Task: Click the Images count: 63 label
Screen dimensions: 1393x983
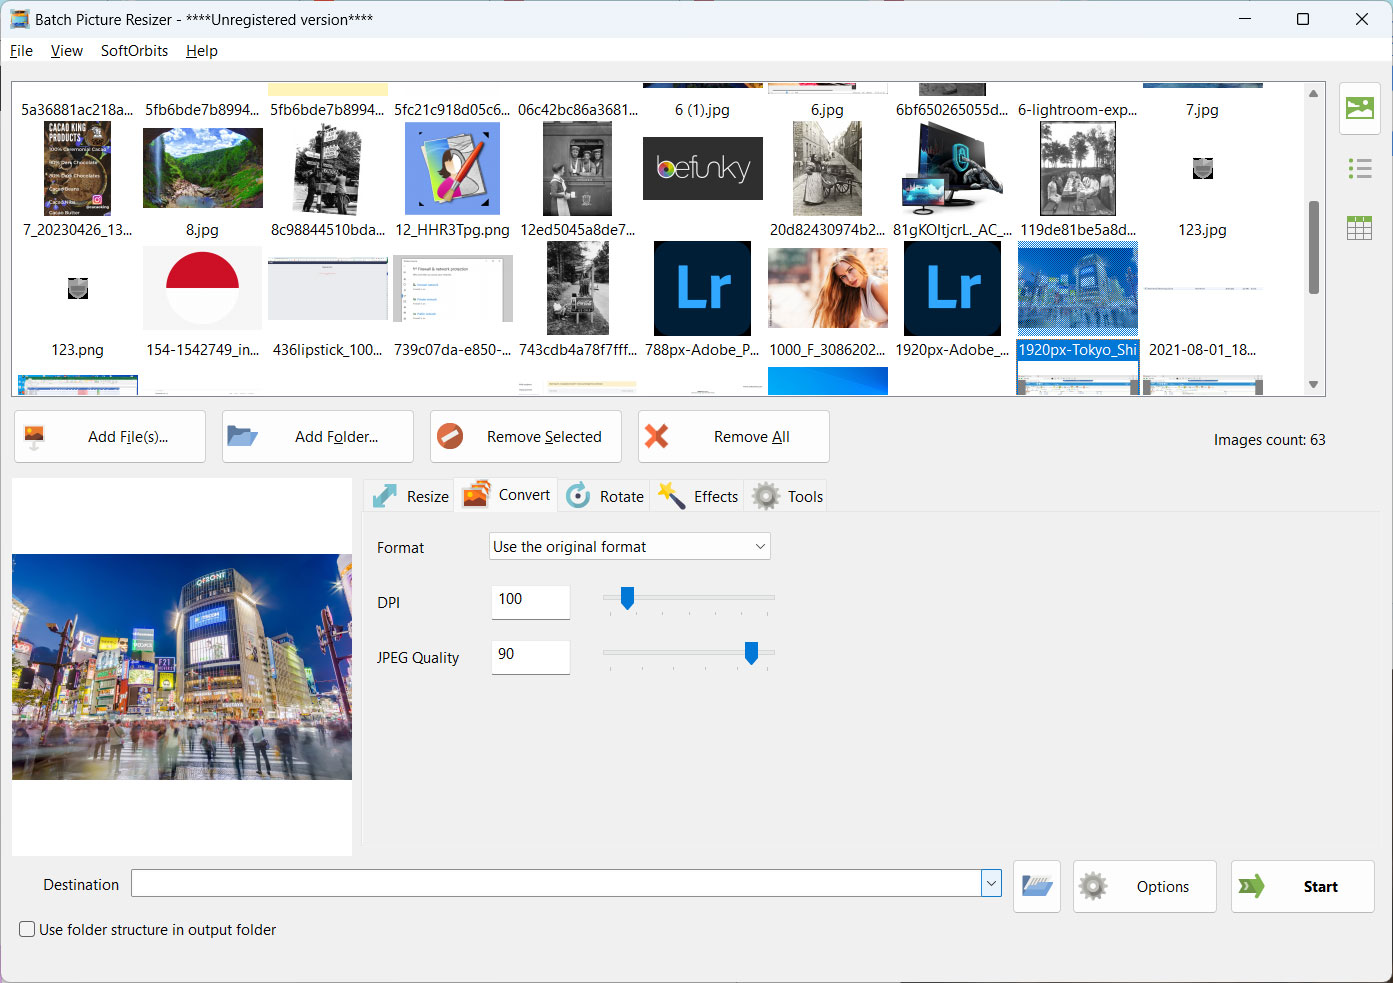Action: pyautogui.click(x=1269, y=440)
